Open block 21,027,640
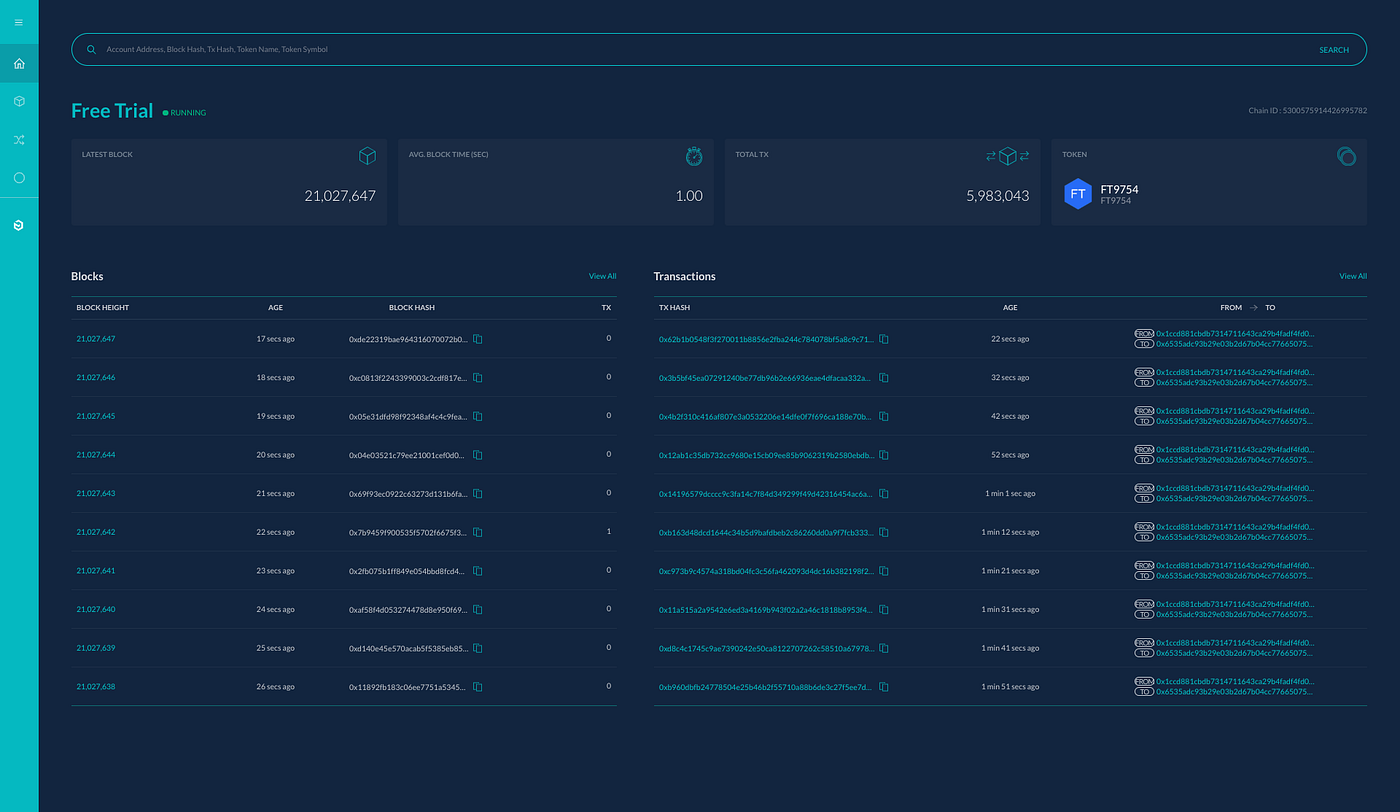This screenshot has height=812, width=1400. [x=96, y=609]
